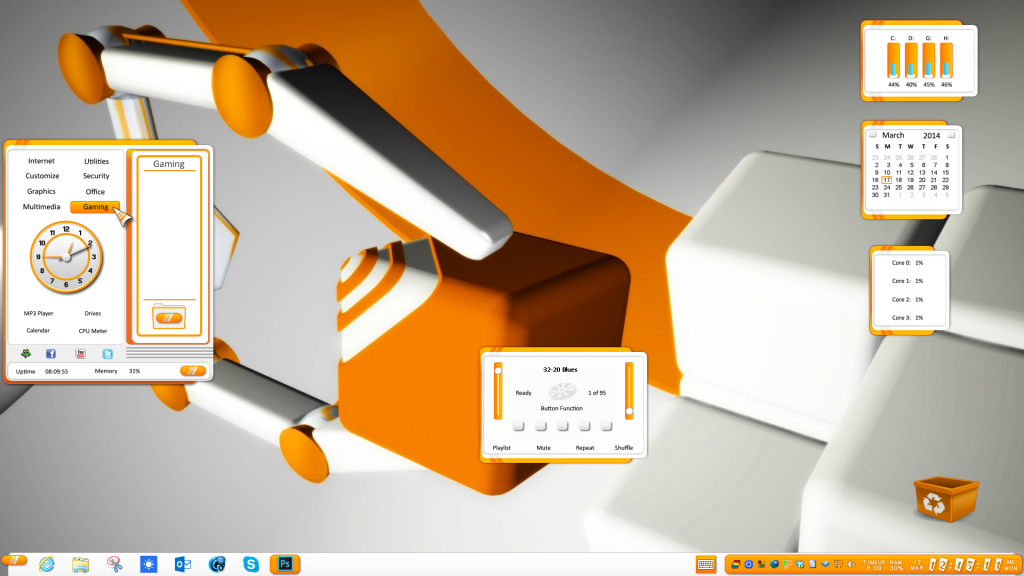Open the folder icon in Gaming panel
The image size is (1024, 576).
tap(168, 317)
